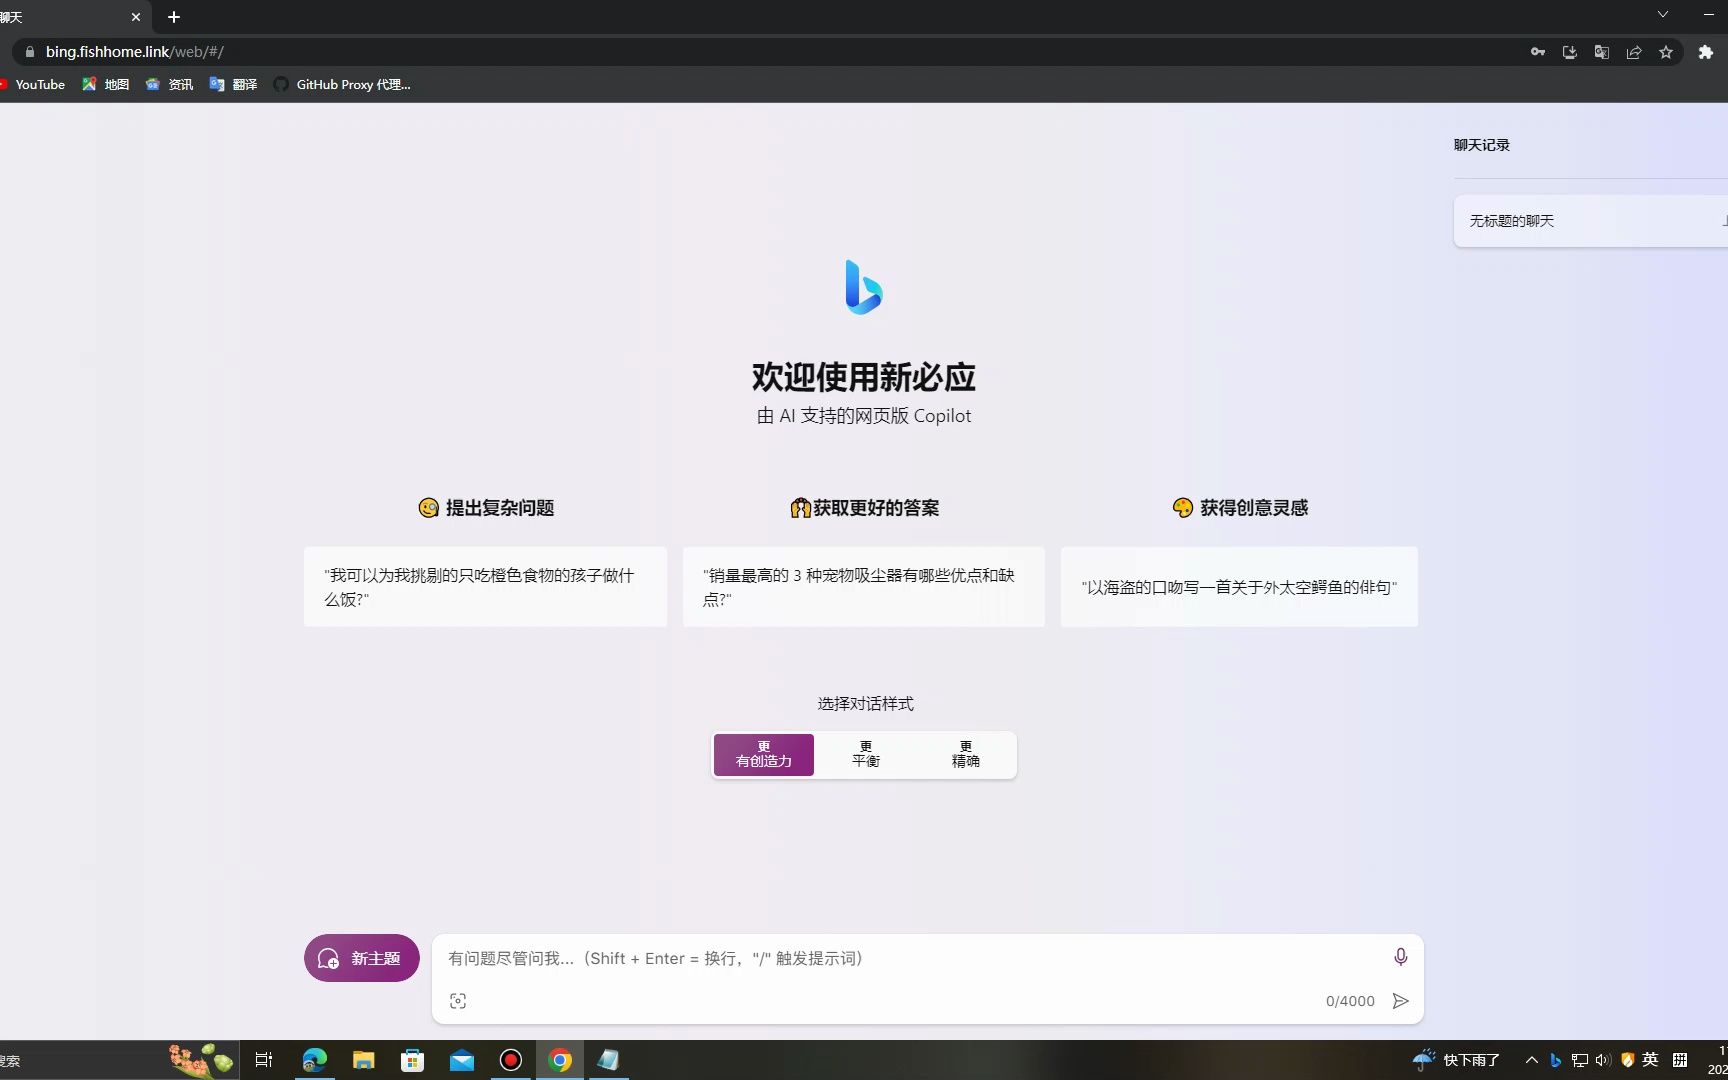The image size is (1728, 1080).
Task: Close the current 聊天 tab
Action: 136,17
